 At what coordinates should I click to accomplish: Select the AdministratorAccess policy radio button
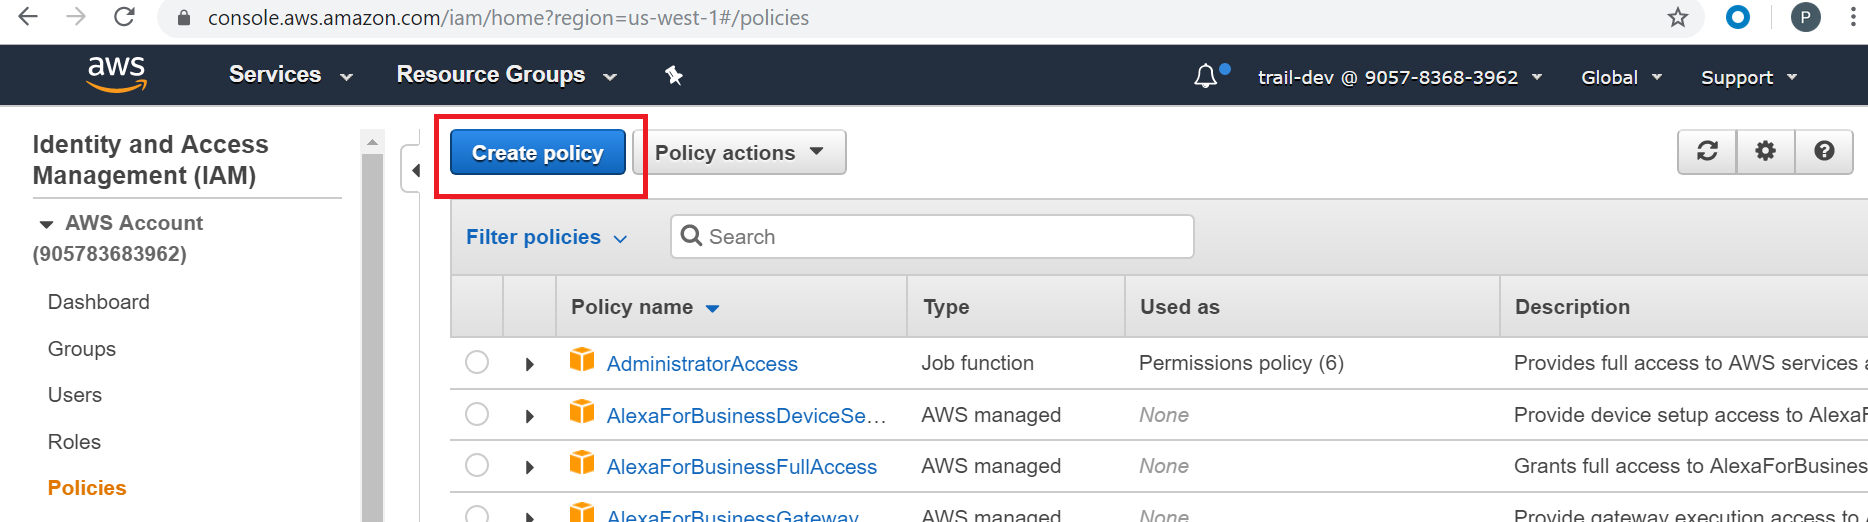click(477, 363)
